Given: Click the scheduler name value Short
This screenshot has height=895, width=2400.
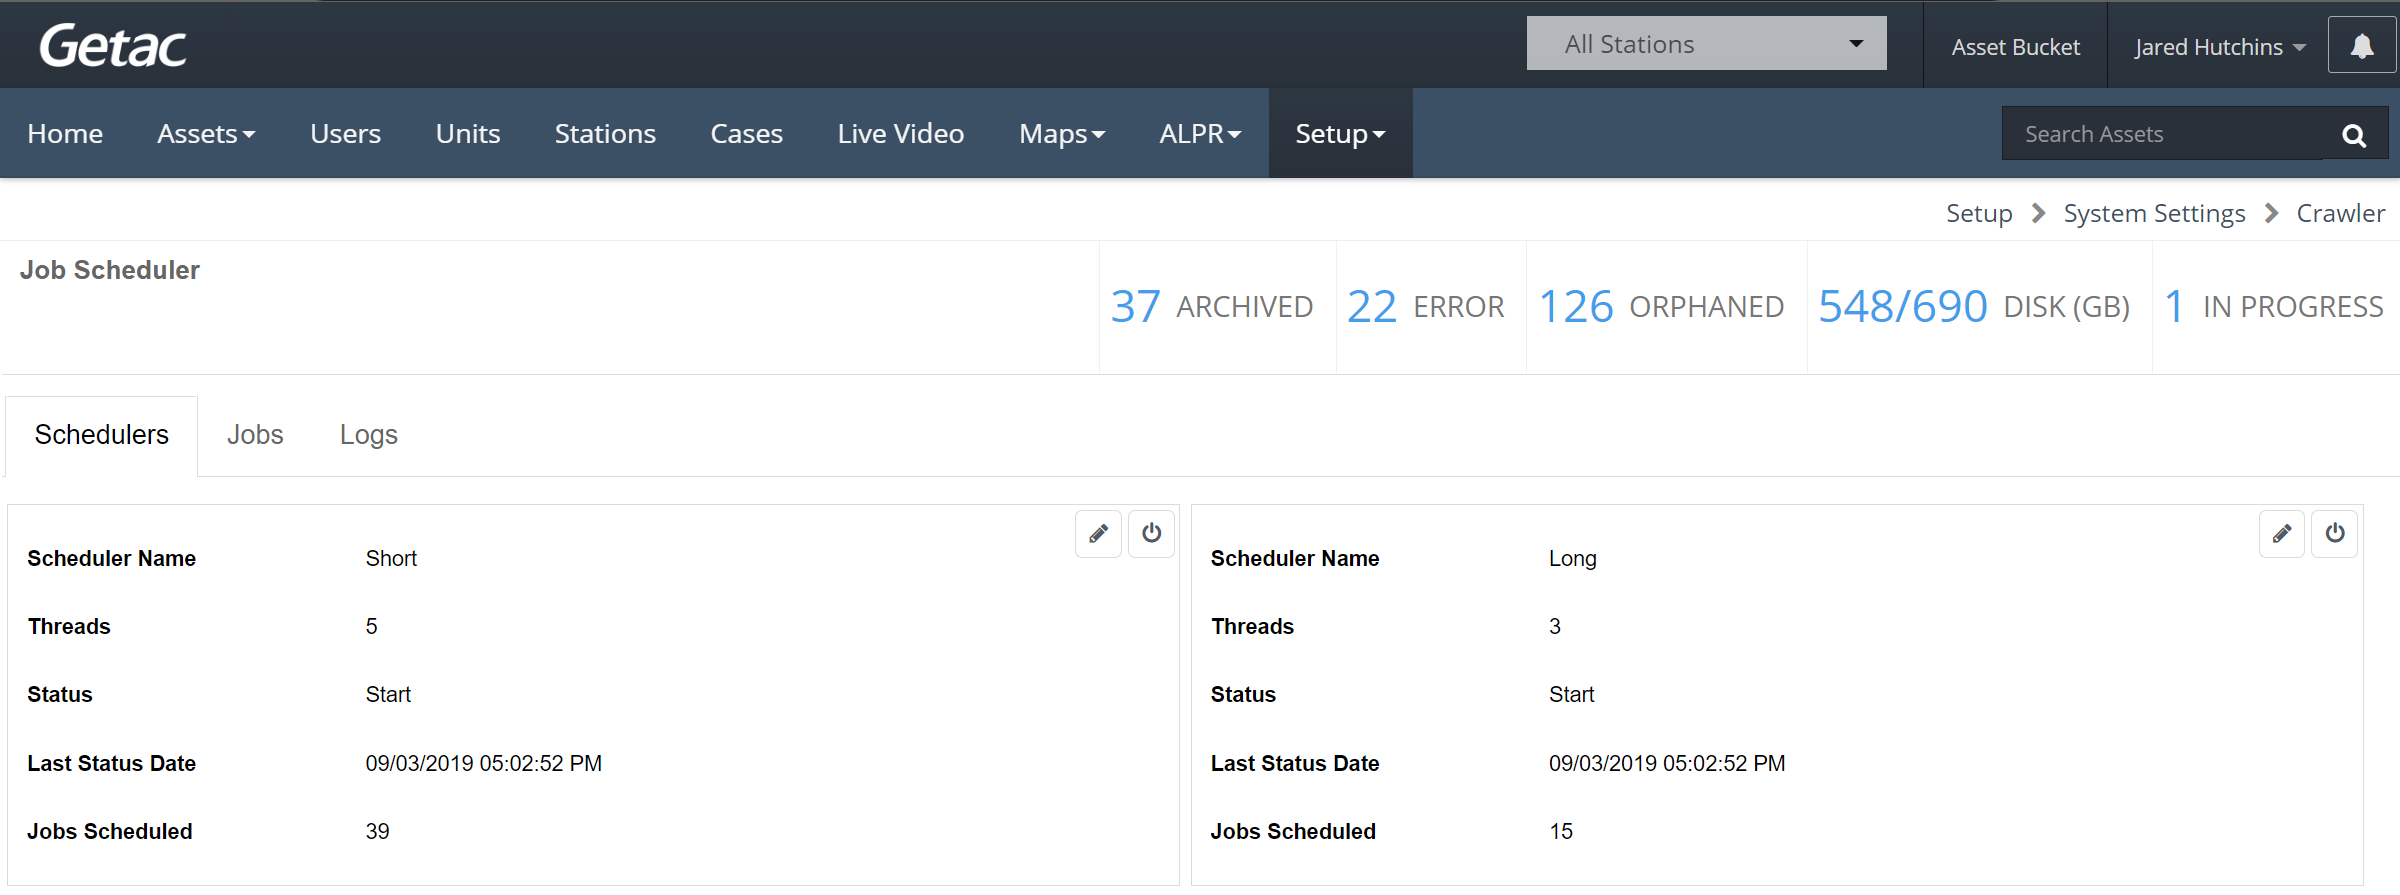Looking at the screenshot, I should 391,559.
